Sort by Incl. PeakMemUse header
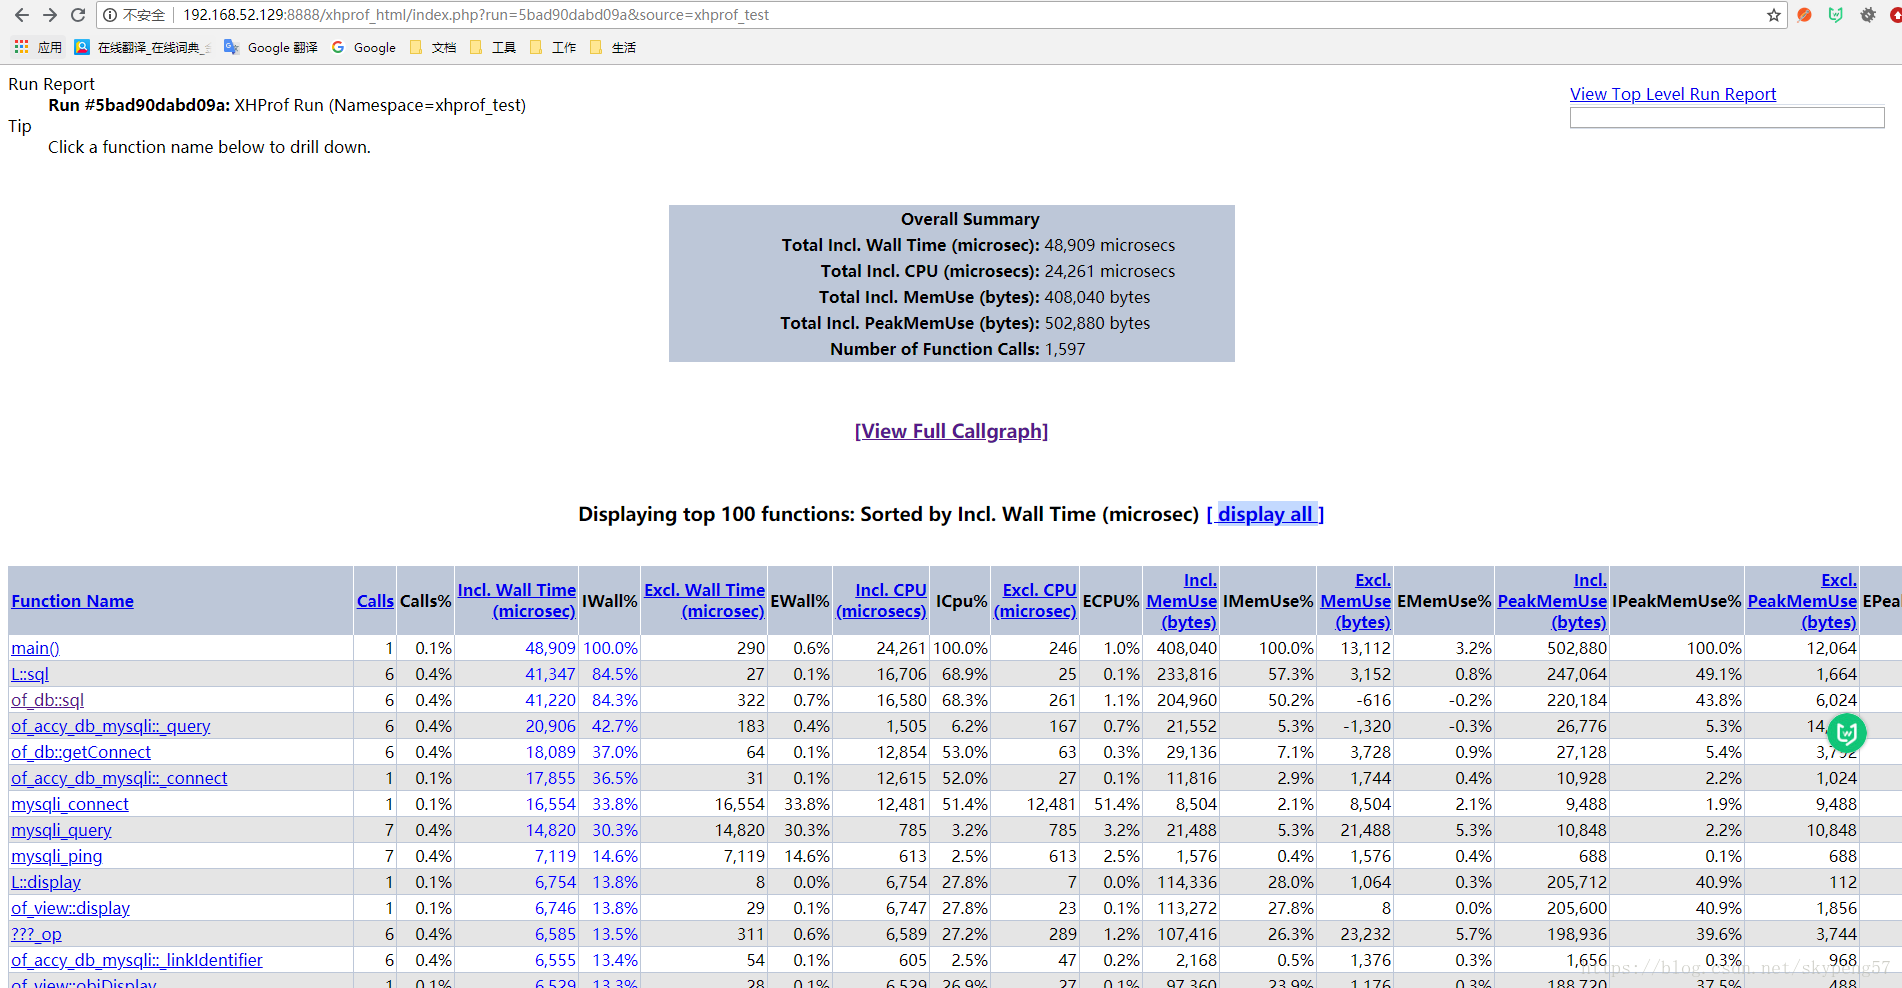The image size is (1902, 988). point(1552,601)
